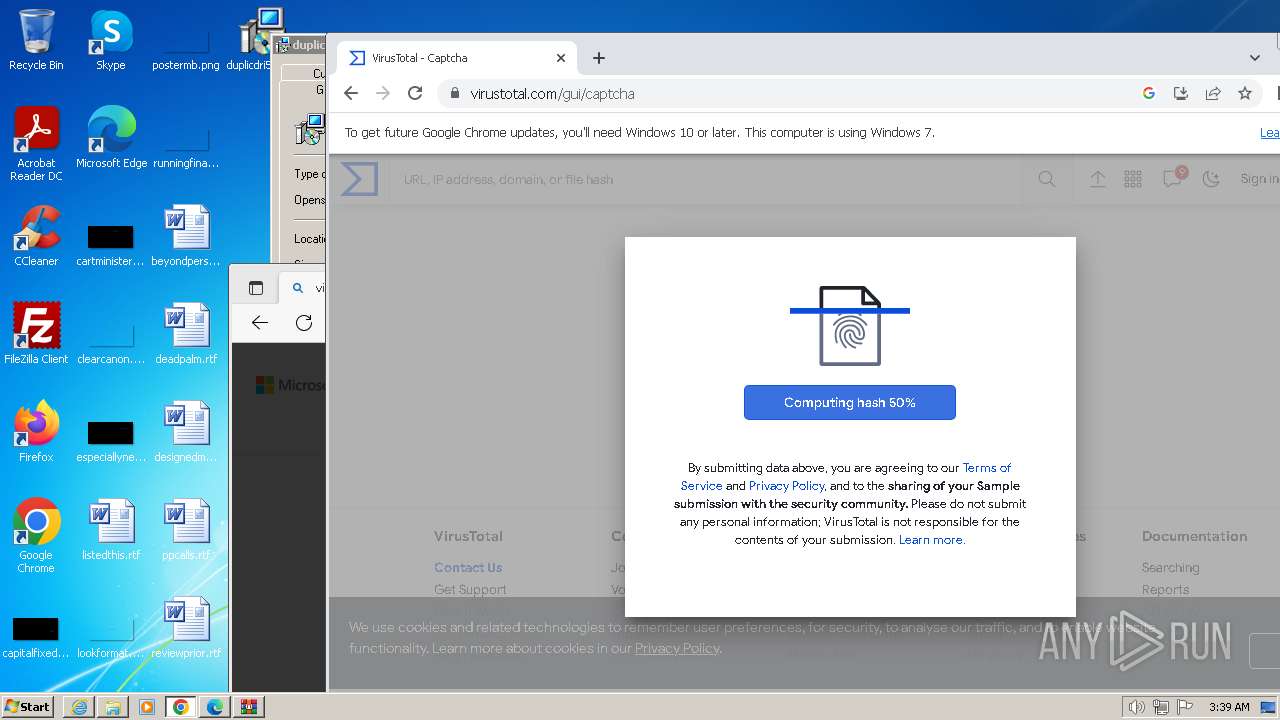Image resolution: width=1280 pixels, height=720 pixels.
Task: Close the VirusTotal - Captcha tab
Action: pos(561,58)
